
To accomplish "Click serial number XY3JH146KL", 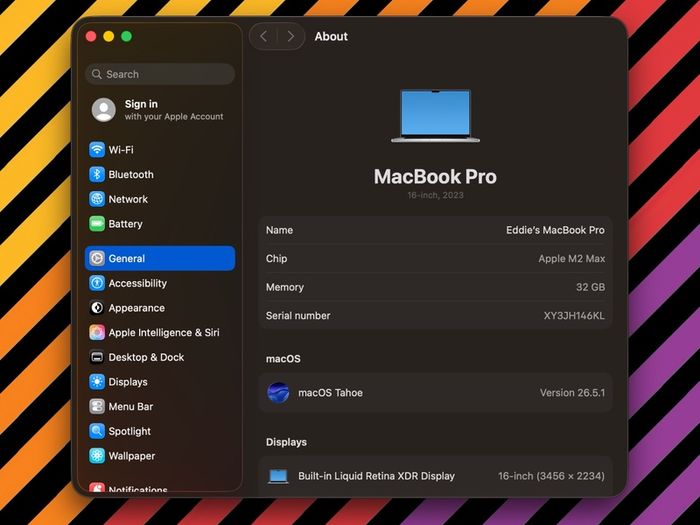I will pos(574,316).
